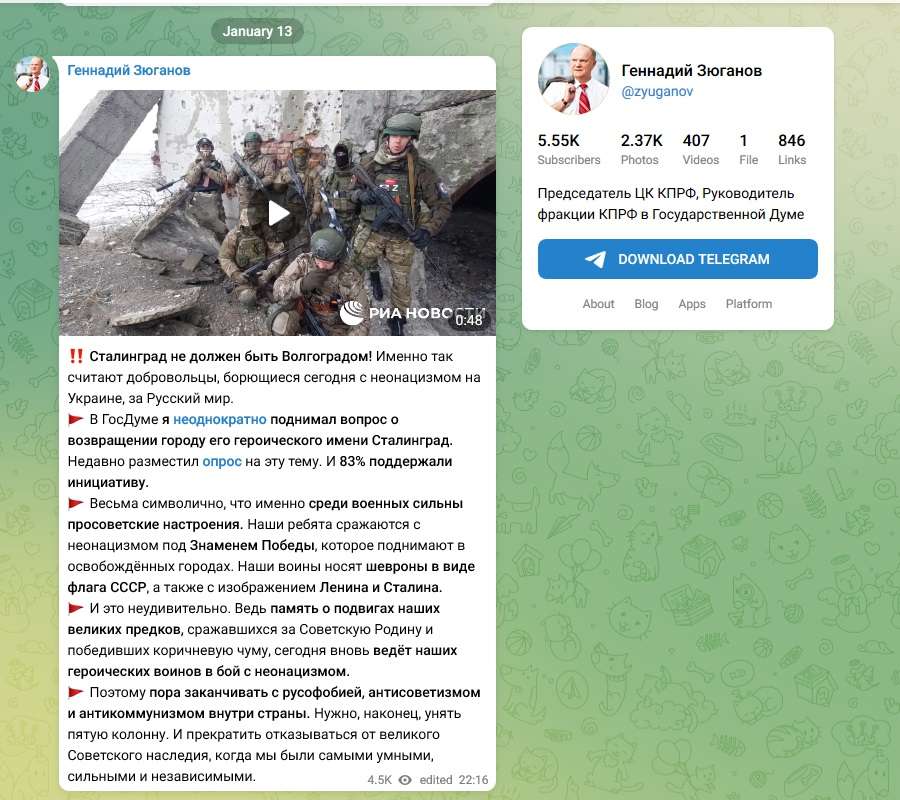Click the 0:48 video duration badge
Viewport: 900px width, 800px height.
click(469, 320)
